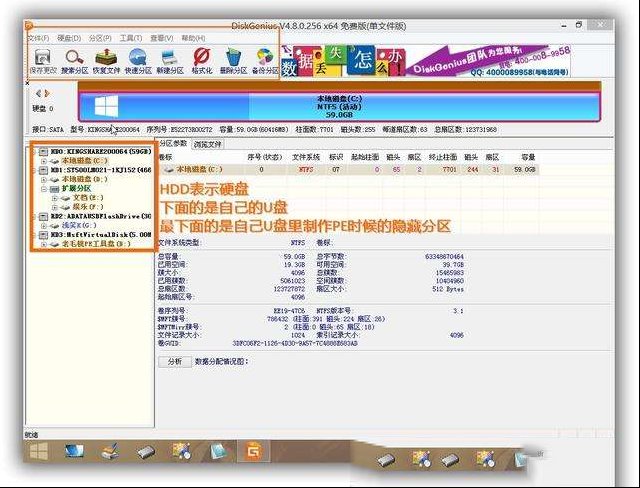Open the 分区(P) menu
Viewport: 640px width, 488px height.
[100, 38]
